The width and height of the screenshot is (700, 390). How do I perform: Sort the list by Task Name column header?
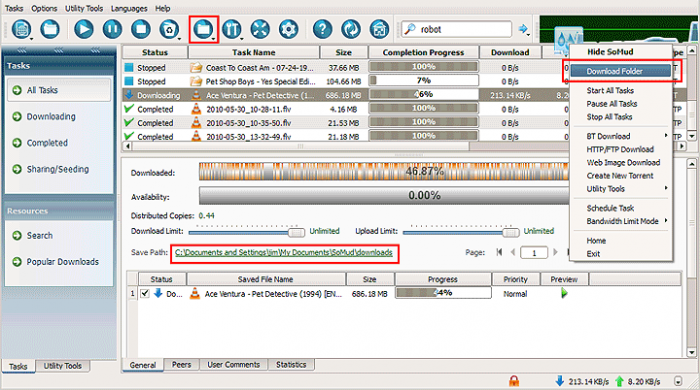pos(254,52)
